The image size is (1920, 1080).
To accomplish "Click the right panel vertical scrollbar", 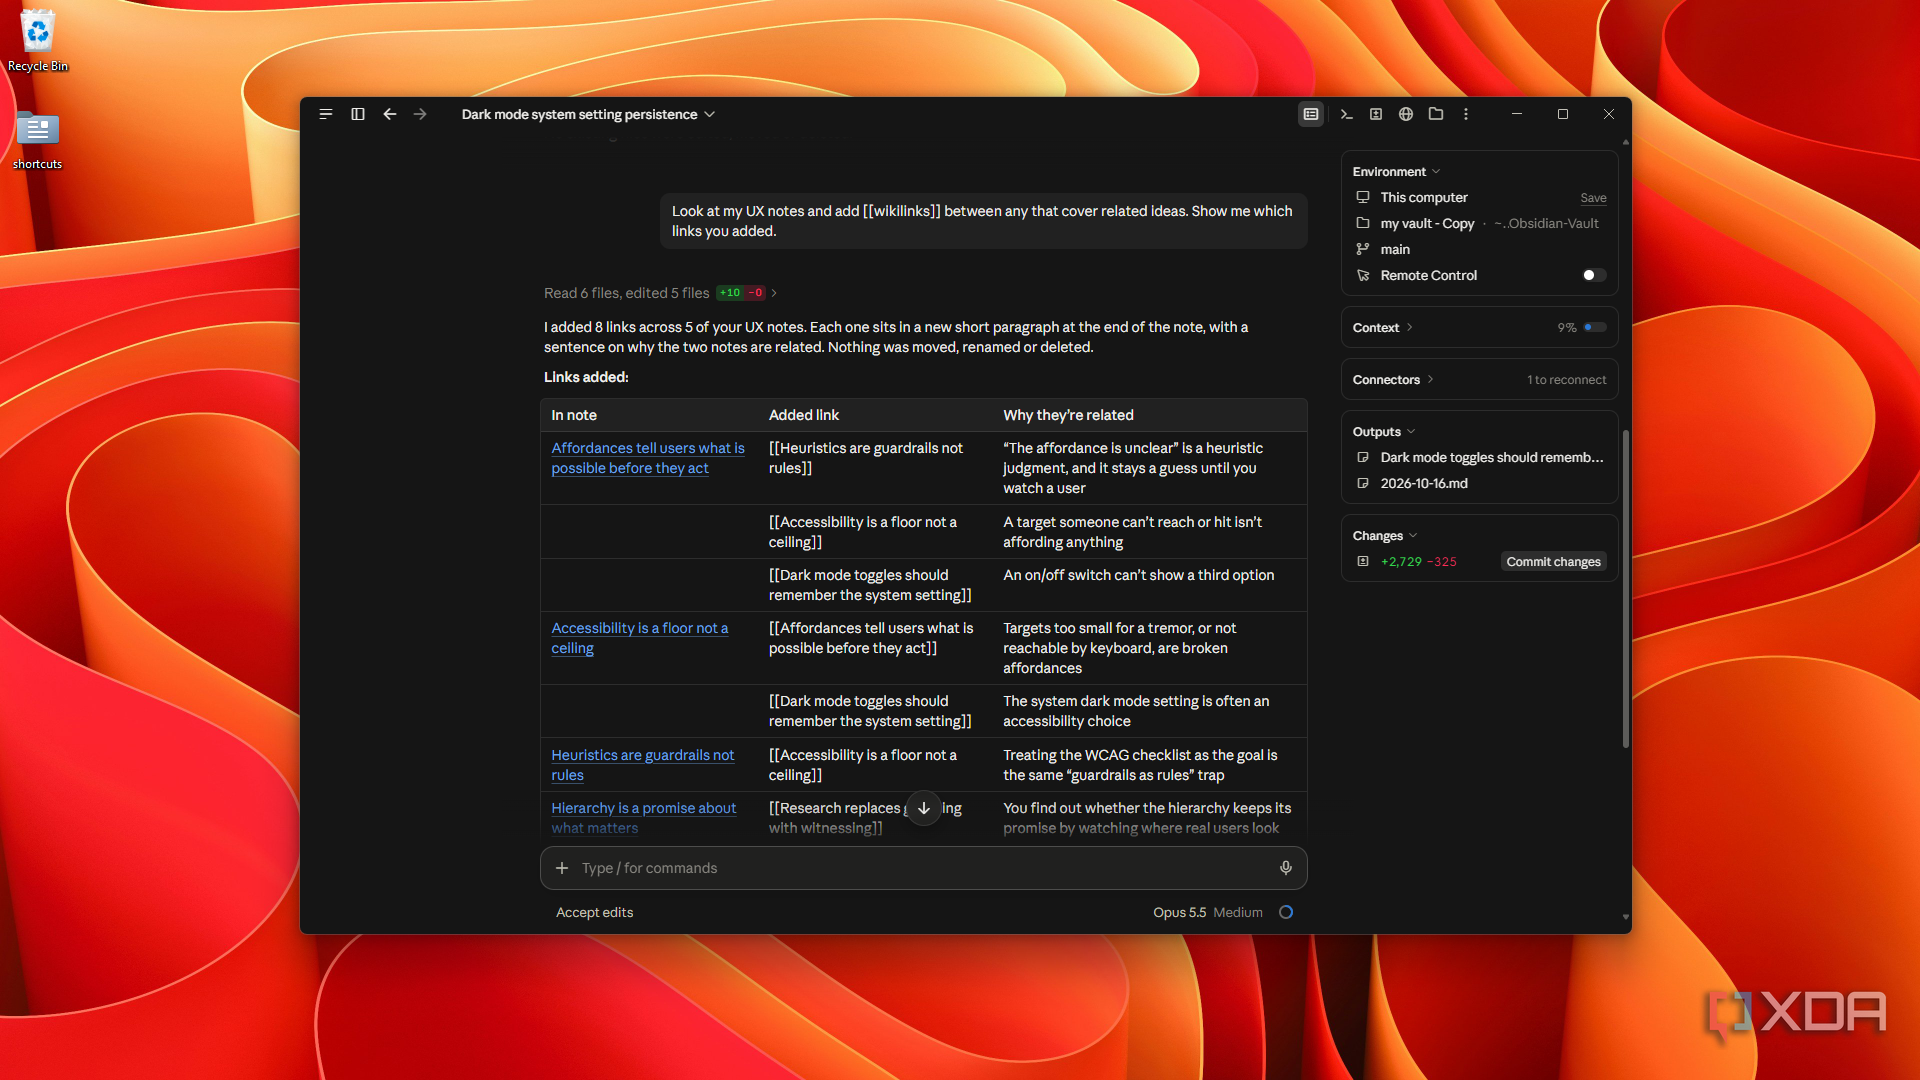I will click(x=1626, y=590).
